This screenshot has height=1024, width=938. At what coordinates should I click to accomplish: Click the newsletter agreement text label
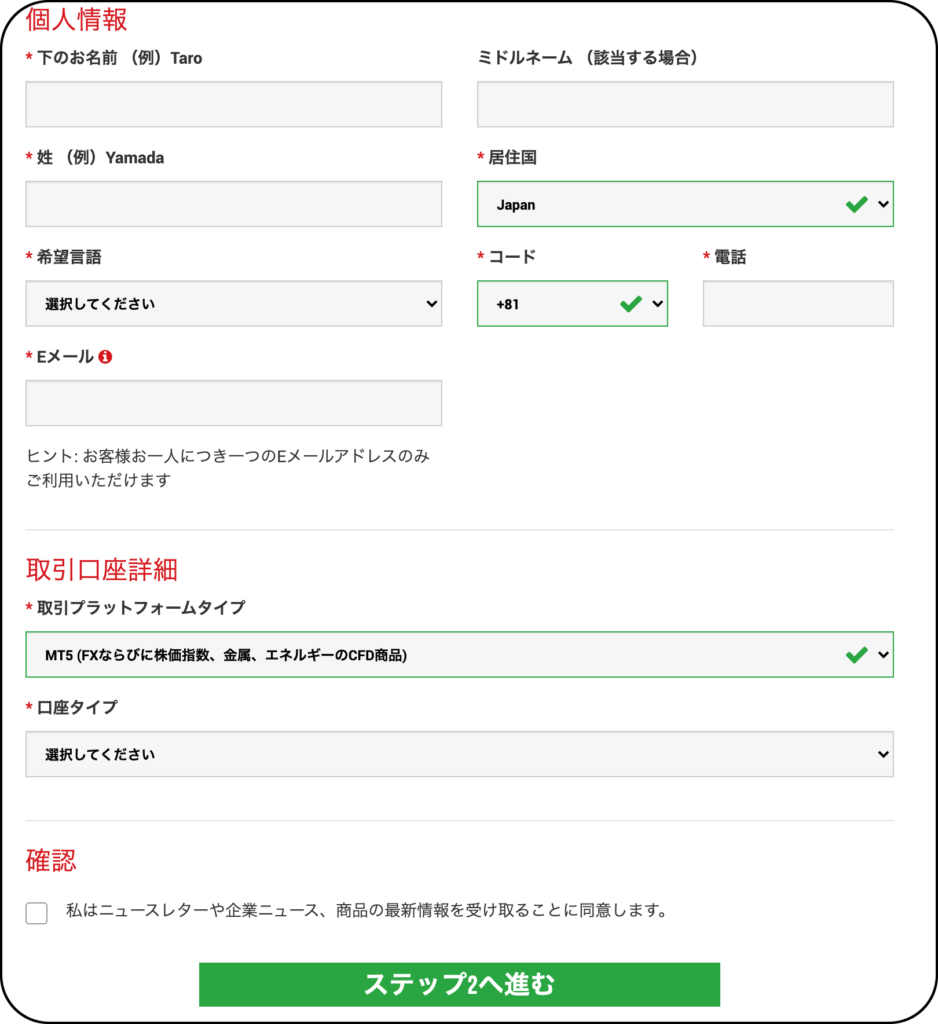366,910
